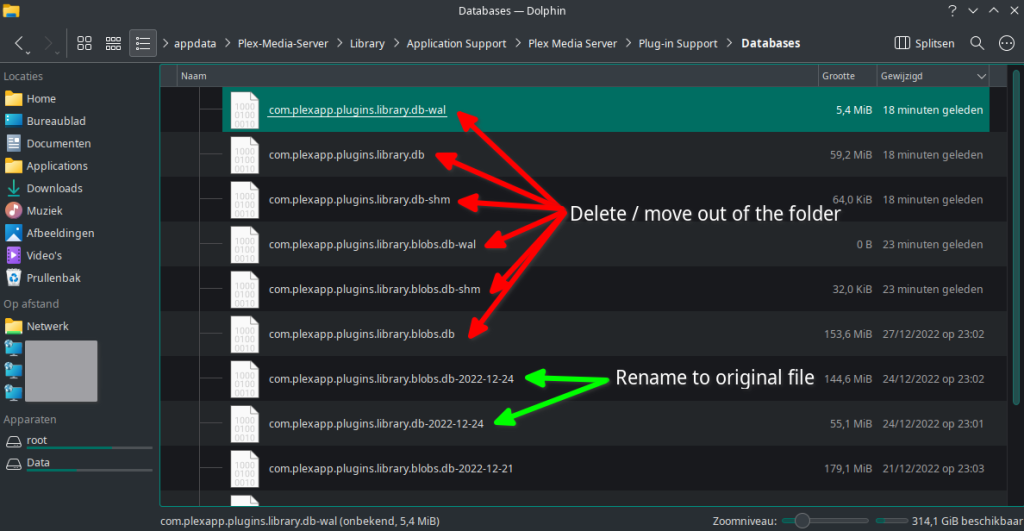Click the Splitsen split view button
Screen dimensions: 1024x531
[x=924, y=44]
